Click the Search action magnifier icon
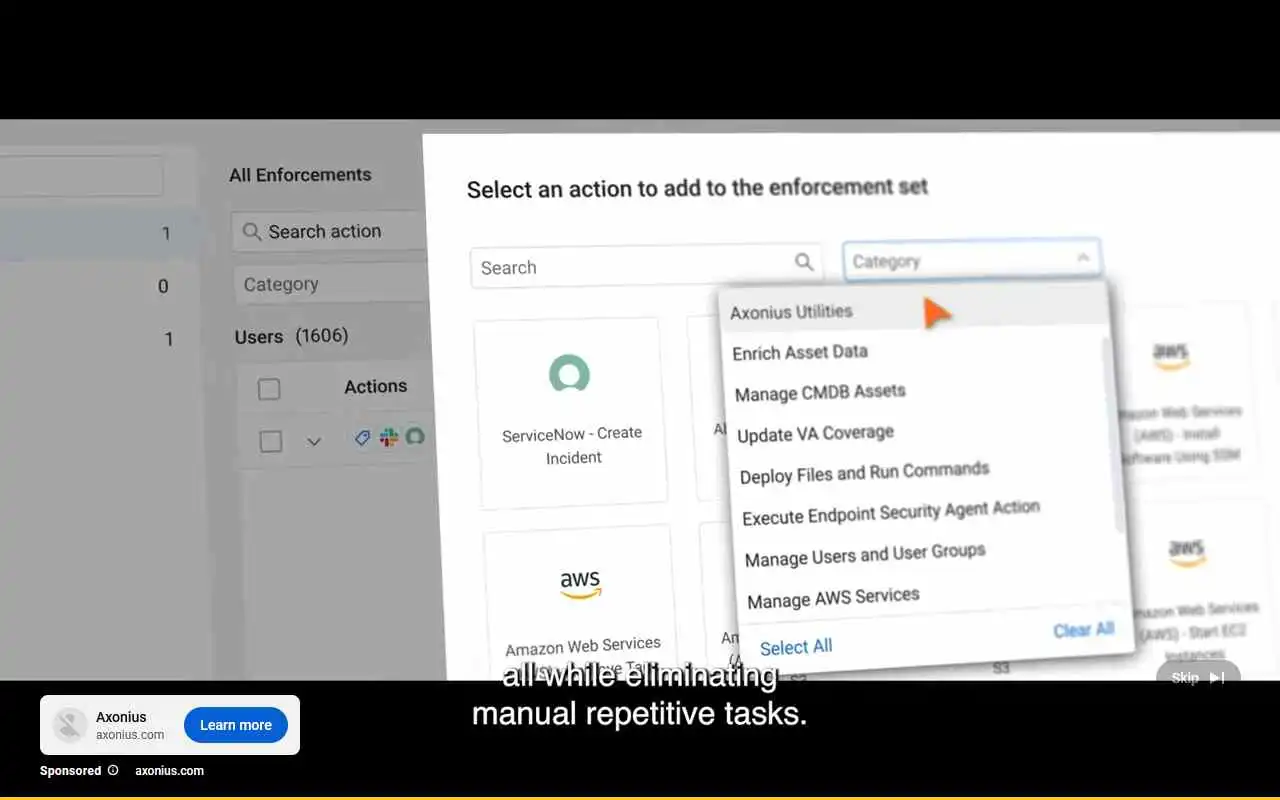The height and width of the screenshot is (800, 1280). [x=252, y=232]
